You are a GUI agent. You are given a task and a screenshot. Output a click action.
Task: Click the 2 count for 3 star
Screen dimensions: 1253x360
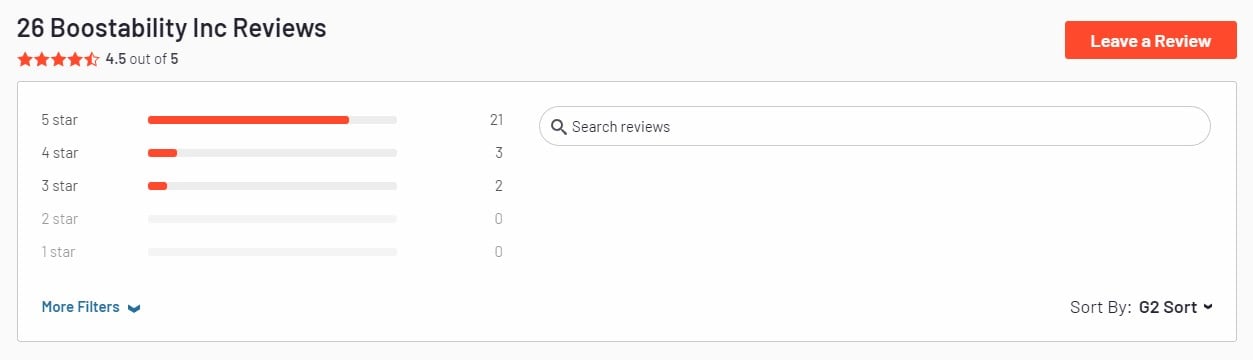pos(499,186)
